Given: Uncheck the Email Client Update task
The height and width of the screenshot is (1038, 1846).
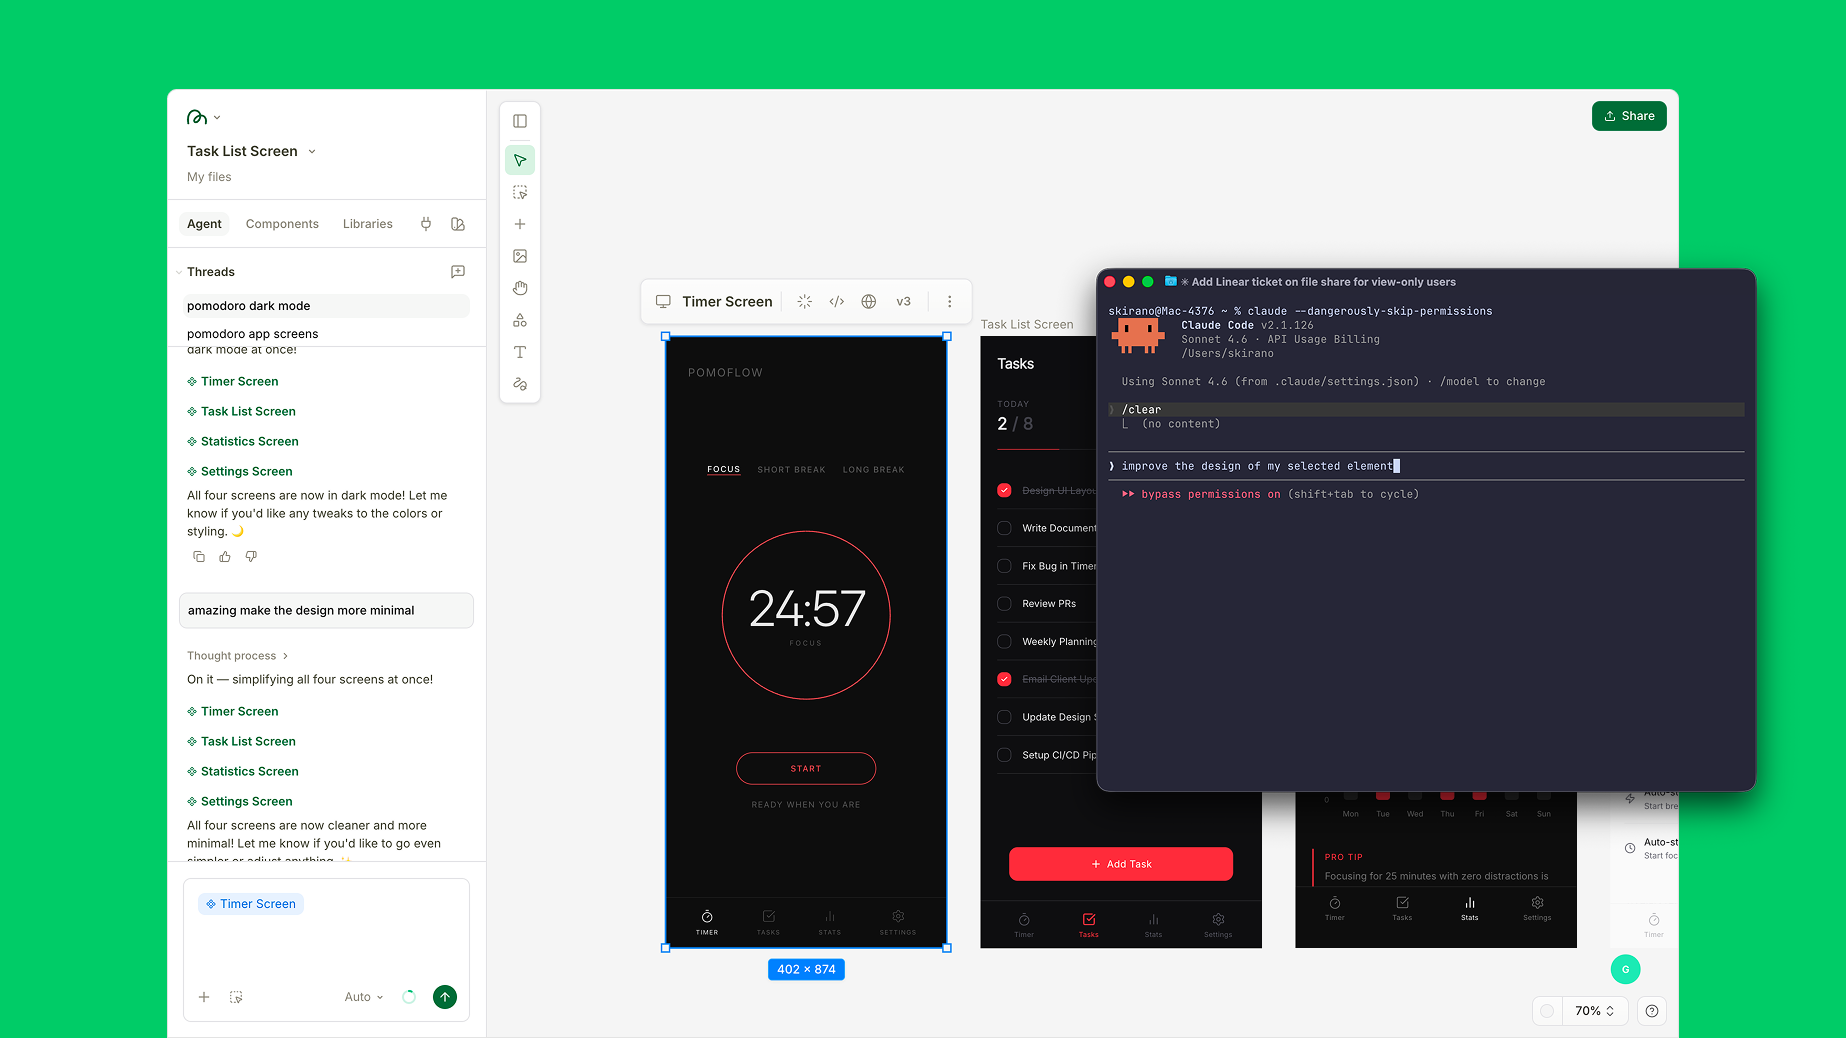Looking at the screenshot, I should coord(1004,679).
